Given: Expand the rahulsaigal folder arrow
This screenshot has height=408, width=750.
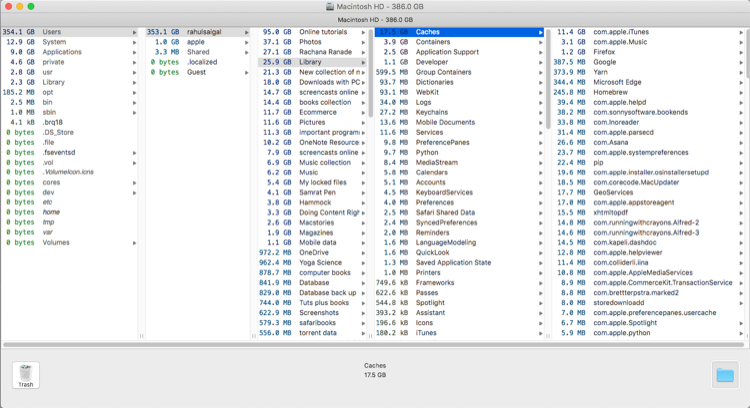Looking at the screenshot, I should [x=247, y=32].
